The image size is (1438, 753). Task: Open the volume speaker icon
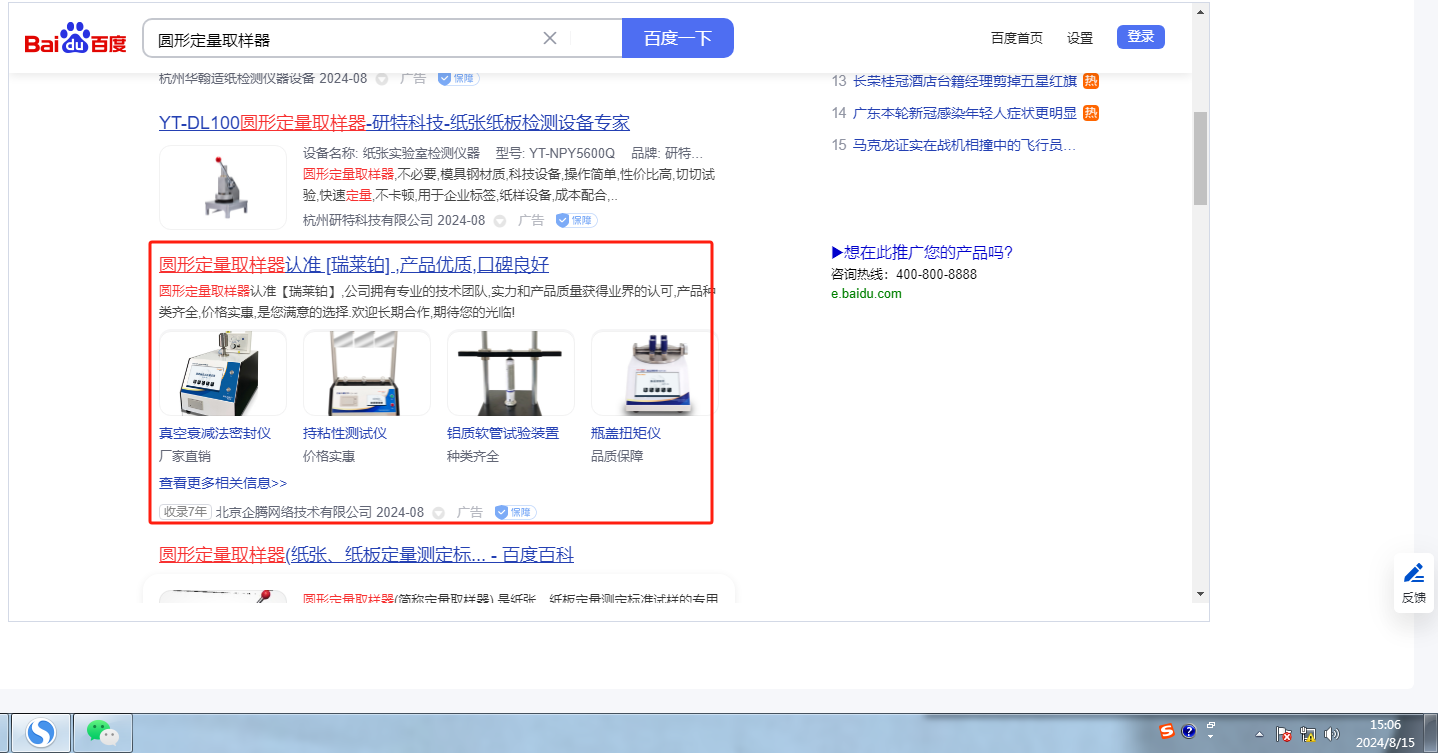point(1331,734)
